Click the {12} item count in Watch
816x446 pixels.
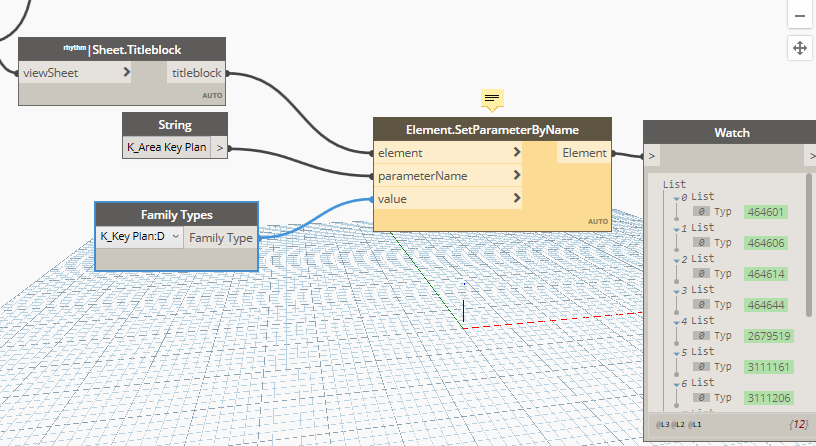coord(798,424)
